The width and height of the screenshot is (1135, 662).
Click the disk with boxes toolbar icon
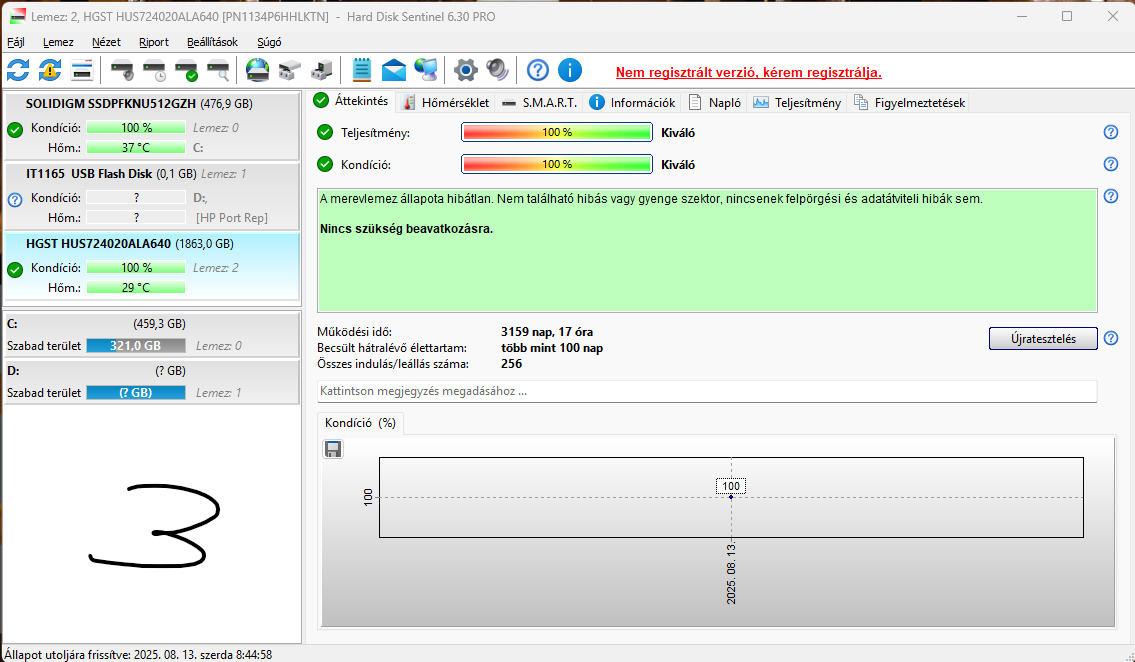click(x=290, y=70)
